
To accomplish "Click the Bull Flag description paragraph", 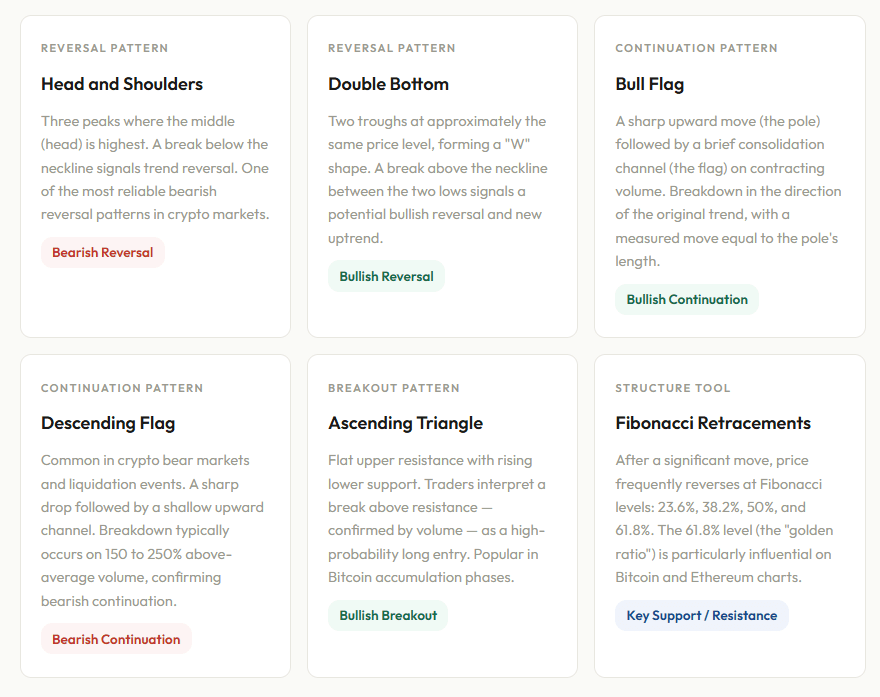I will coord(728,191).
